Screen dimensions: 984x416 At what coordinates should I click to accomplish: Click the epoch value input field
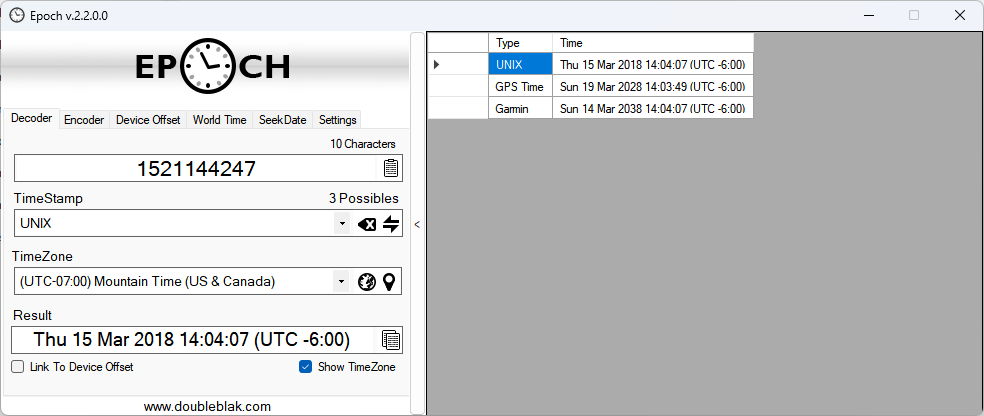click(x=196, y=168)
